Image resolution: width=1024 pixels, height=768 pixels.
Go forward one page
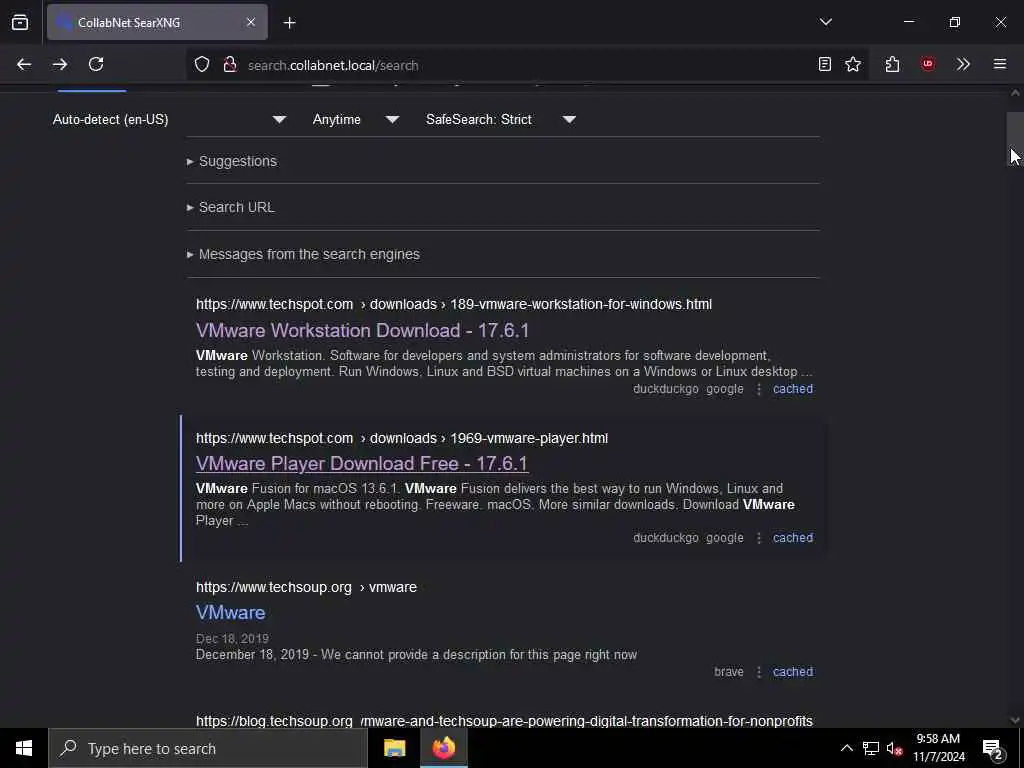point(60,64)
